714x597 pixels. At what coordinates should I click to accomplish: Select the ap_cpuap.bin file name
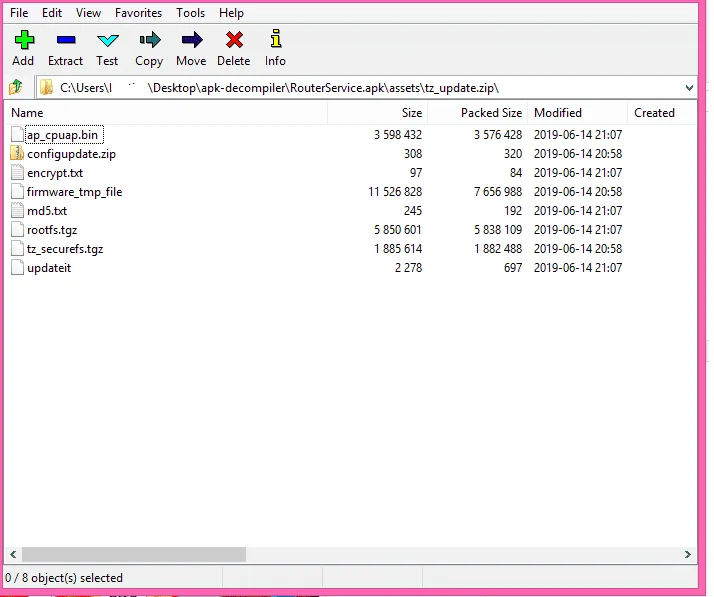click(x=62, y=135)
